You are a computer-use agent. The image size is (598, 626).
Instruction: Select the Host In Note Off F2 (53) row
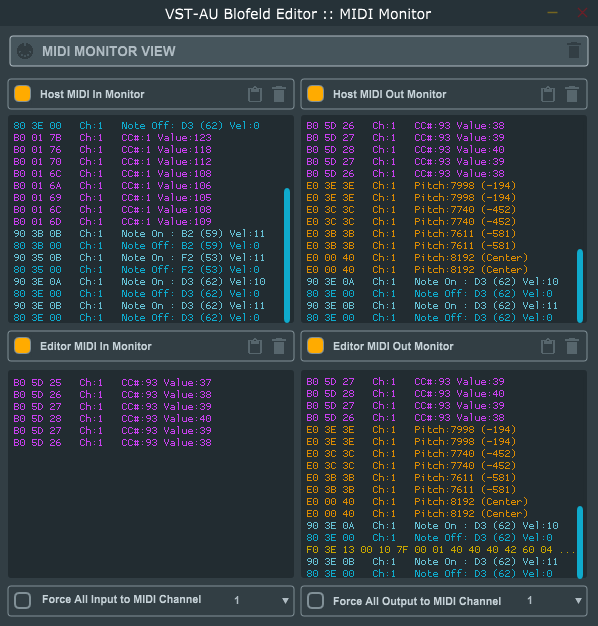[137, 269]
